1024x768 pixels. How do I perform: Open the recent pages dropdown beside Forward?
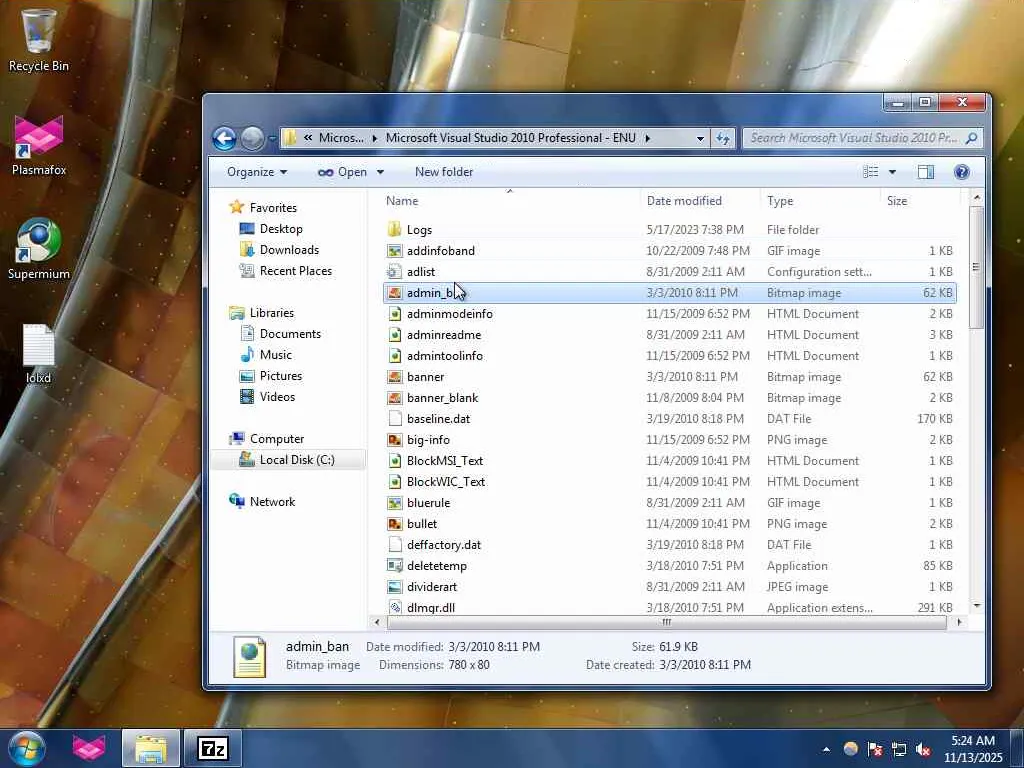click(x=272, y=138)
